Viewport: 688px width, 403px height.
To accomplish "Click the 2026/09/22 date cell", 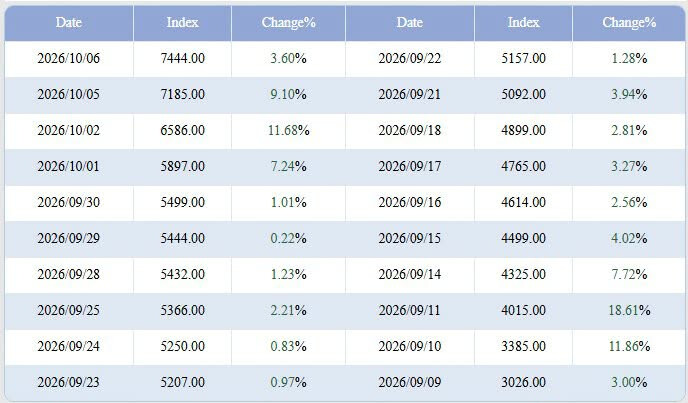I will pos(410,58).
